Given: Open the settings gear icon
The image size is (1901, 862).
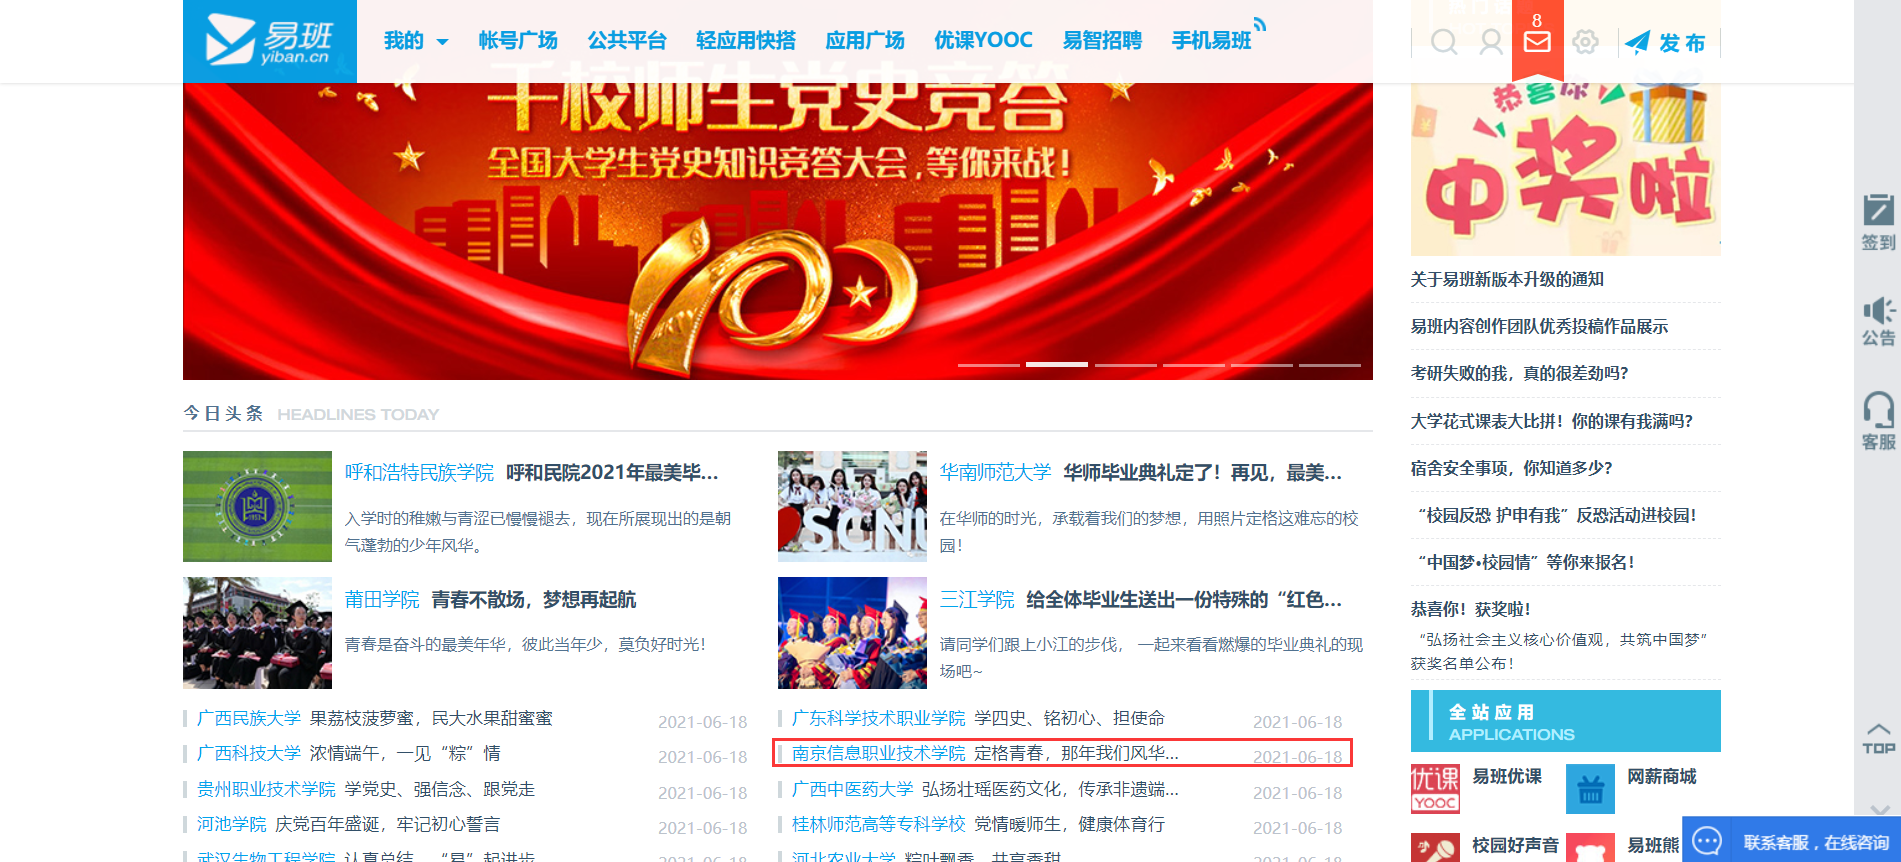Looking at the screenshot, I should click(x=1585, y=42).
